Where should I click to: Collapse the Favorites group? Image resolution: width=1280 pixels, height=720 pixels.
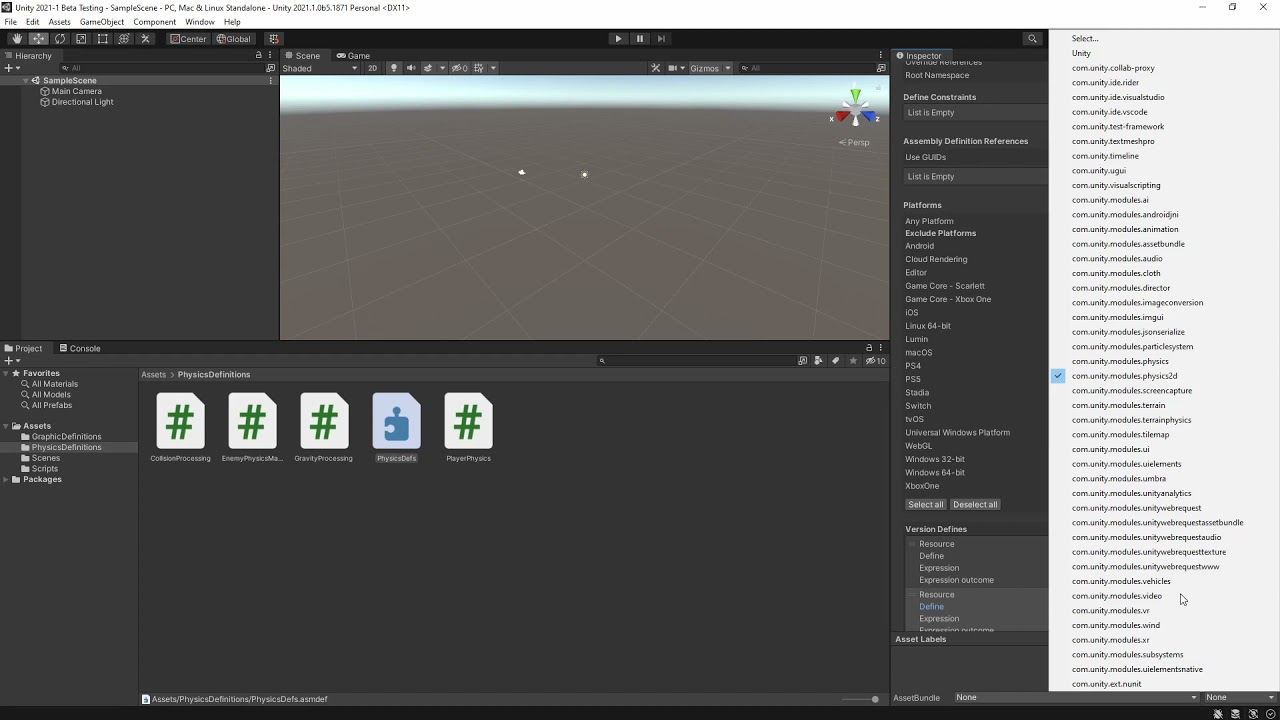tap(6, 373)
